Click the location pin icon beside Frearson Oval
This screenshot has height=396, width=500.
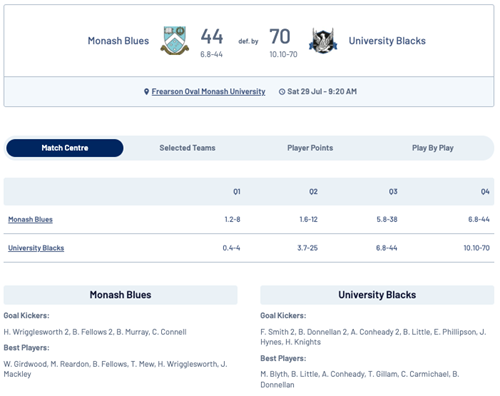click(x=146, y=91)
